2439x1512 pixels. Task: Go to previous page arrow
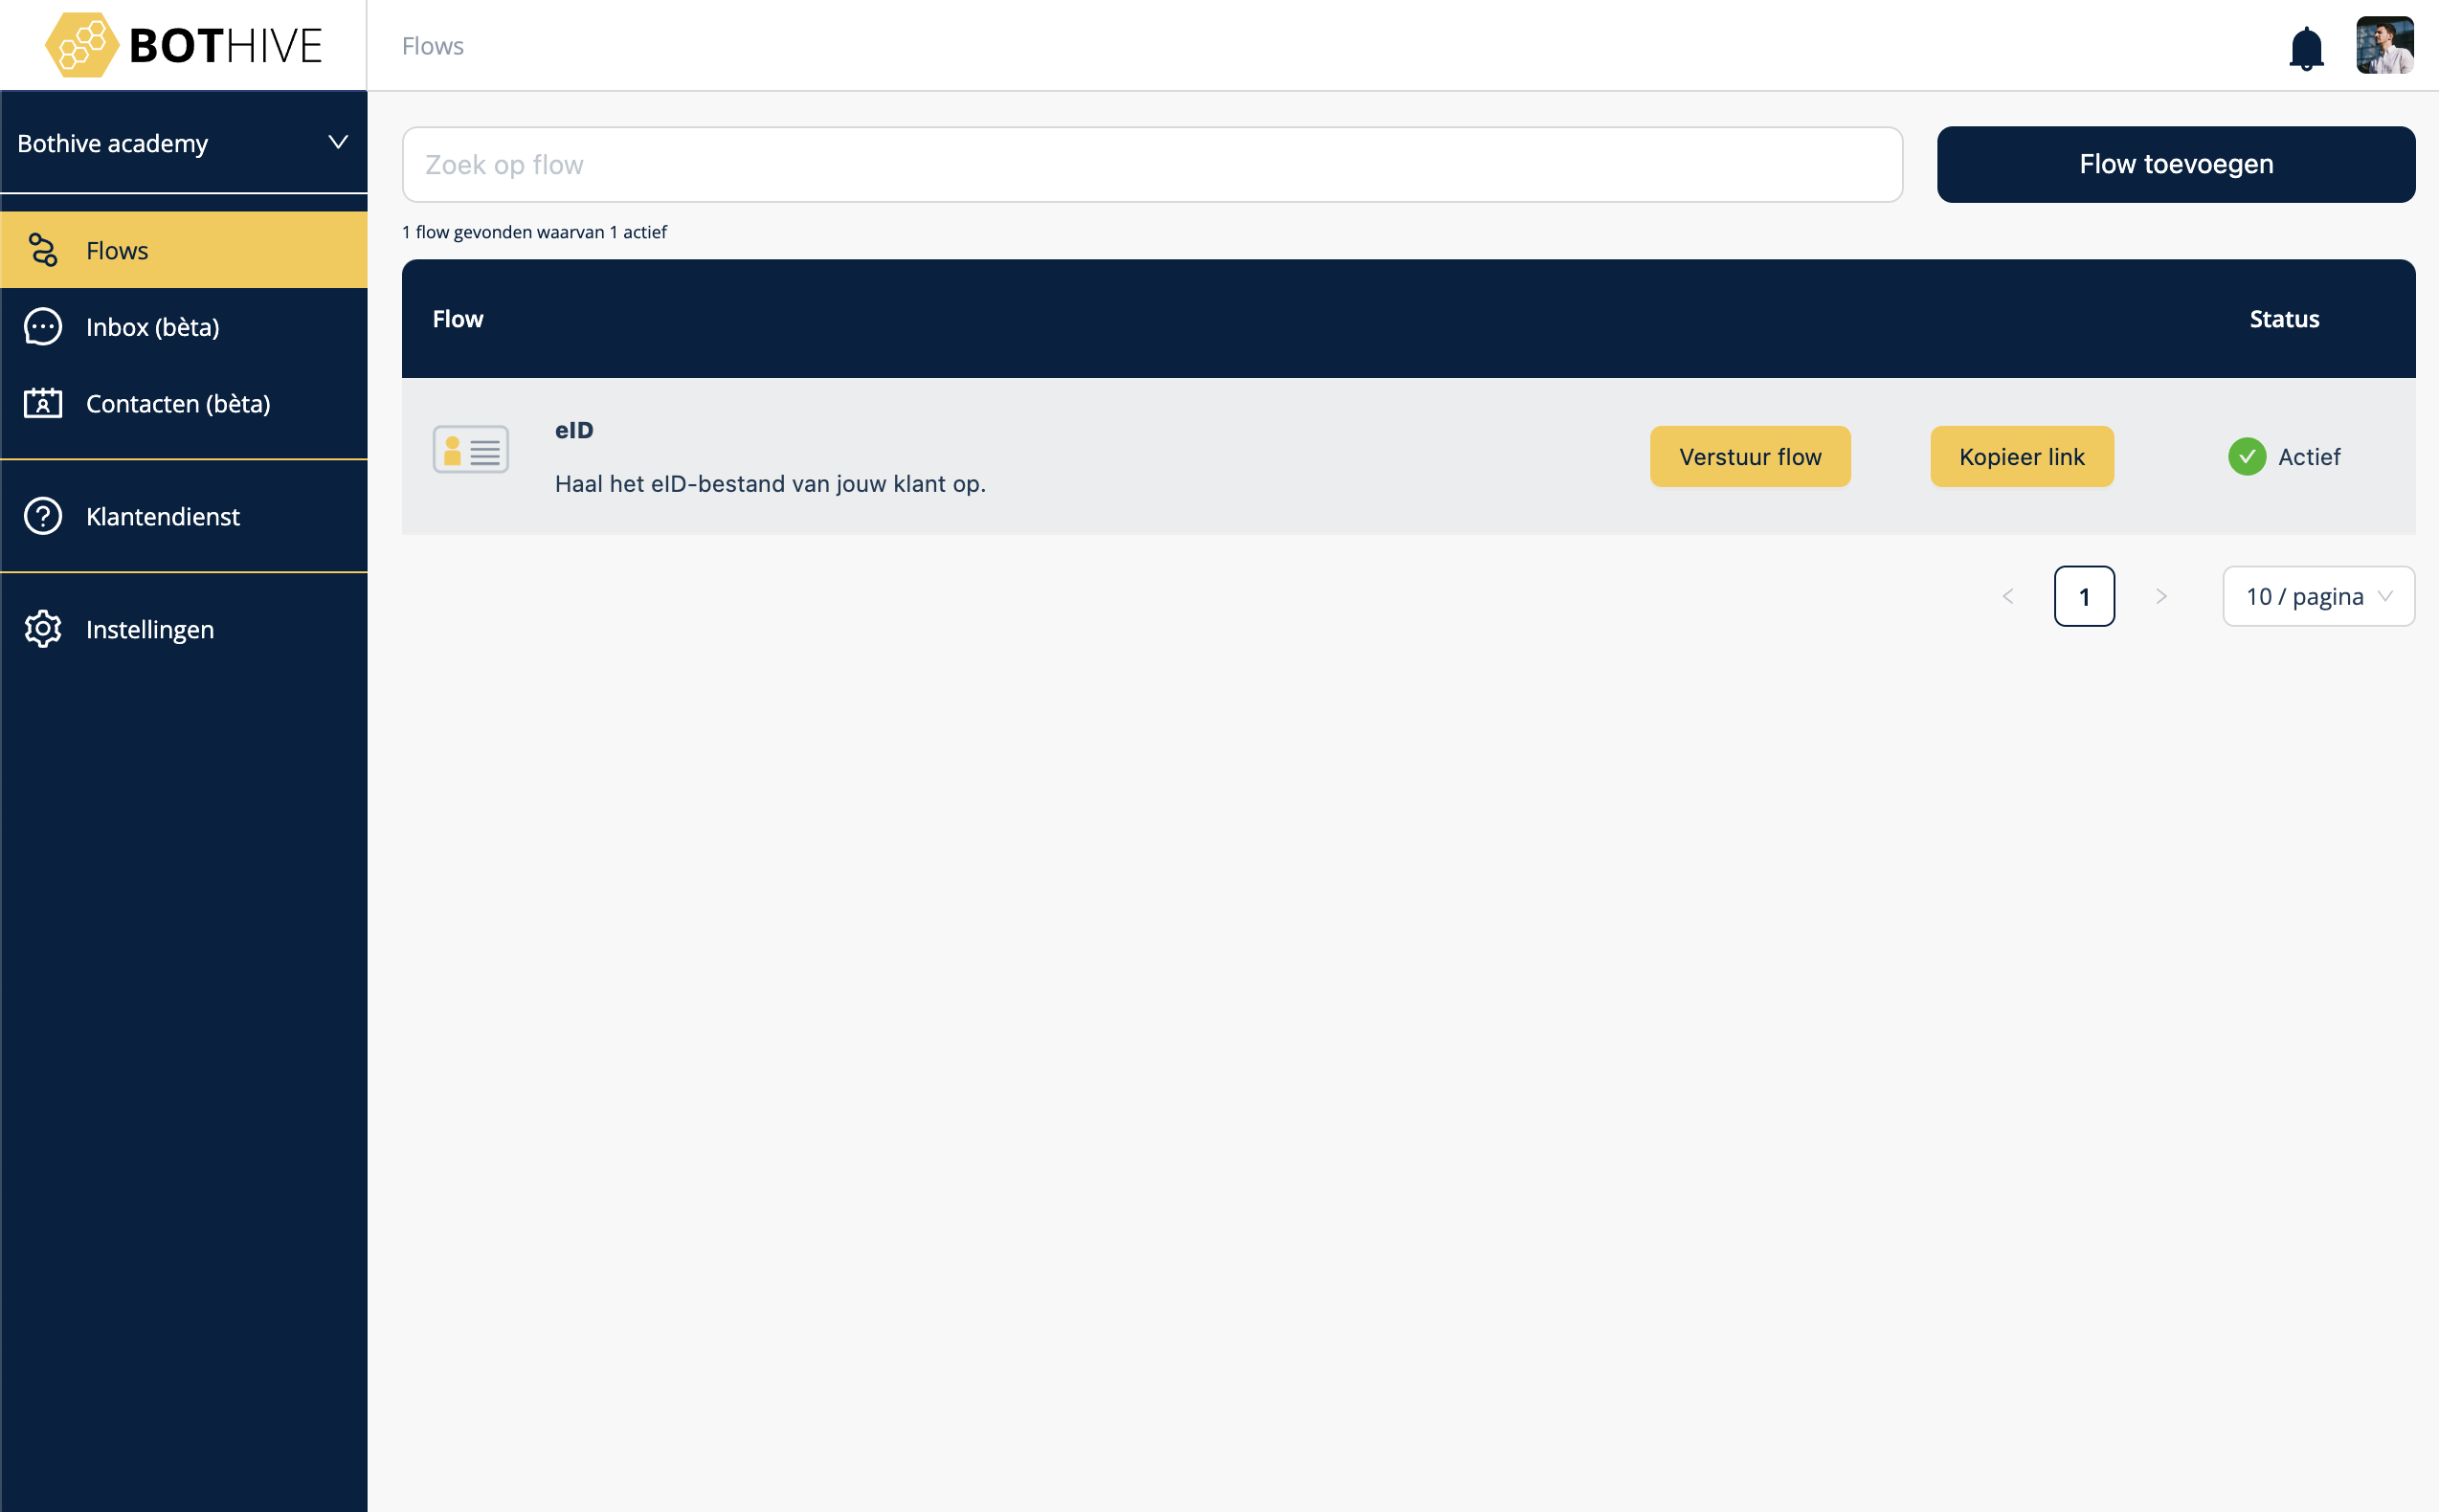coord(2008,597)
